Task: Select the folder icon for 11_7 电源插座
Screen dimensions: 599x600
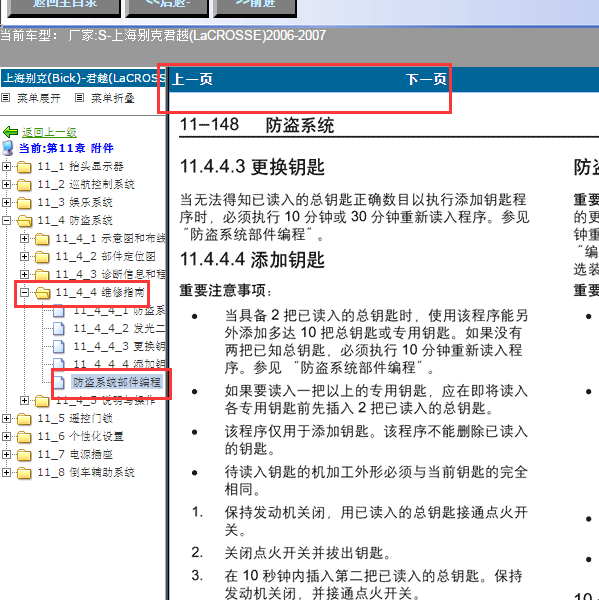Action: [24, 455]
